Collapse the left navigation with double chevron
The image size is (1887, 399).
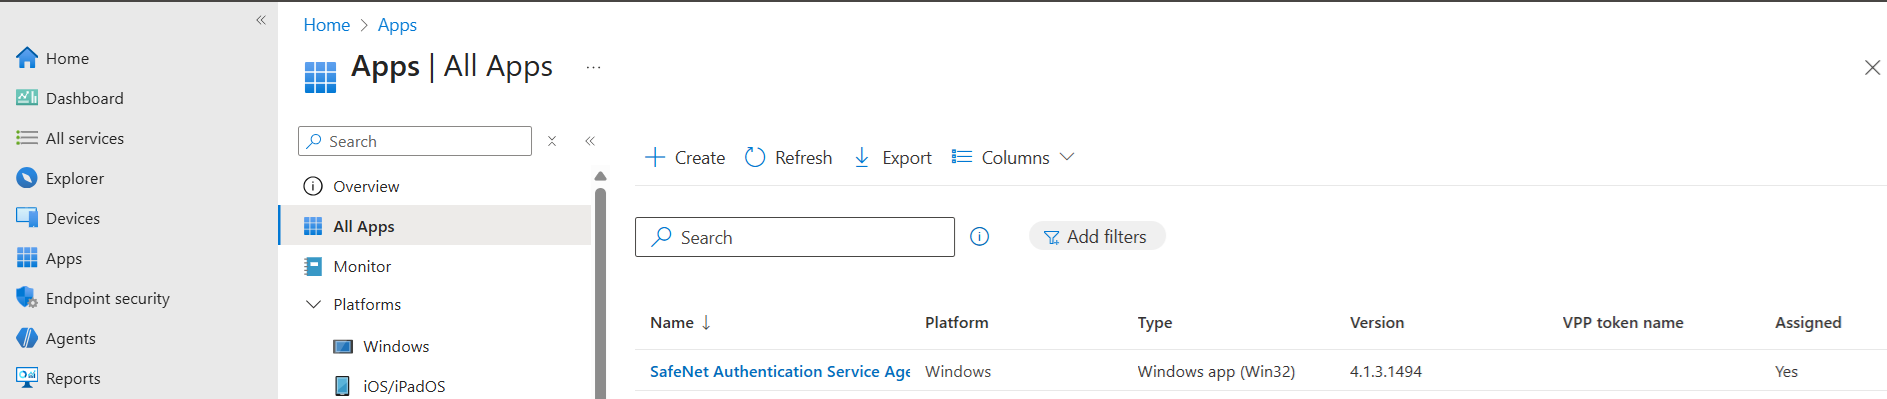pos(261,20)
